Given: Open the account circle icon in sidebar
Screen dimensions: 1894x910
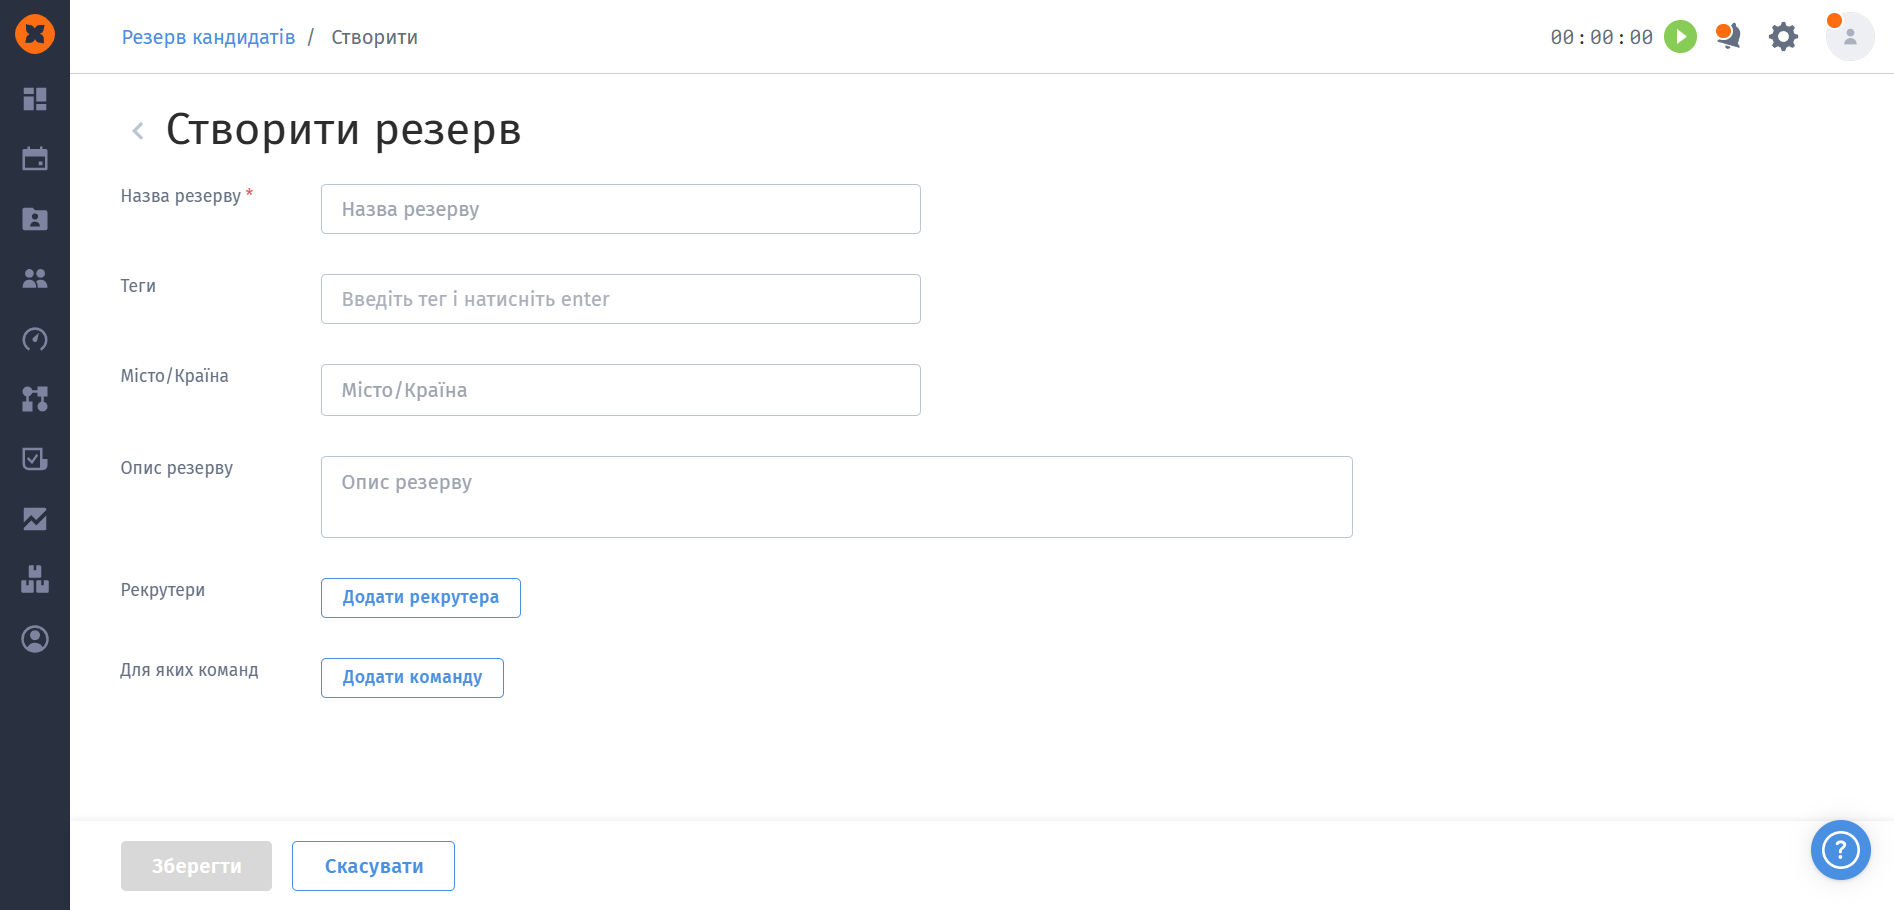Looking at the screenshot, I should [x=35, y=639].
